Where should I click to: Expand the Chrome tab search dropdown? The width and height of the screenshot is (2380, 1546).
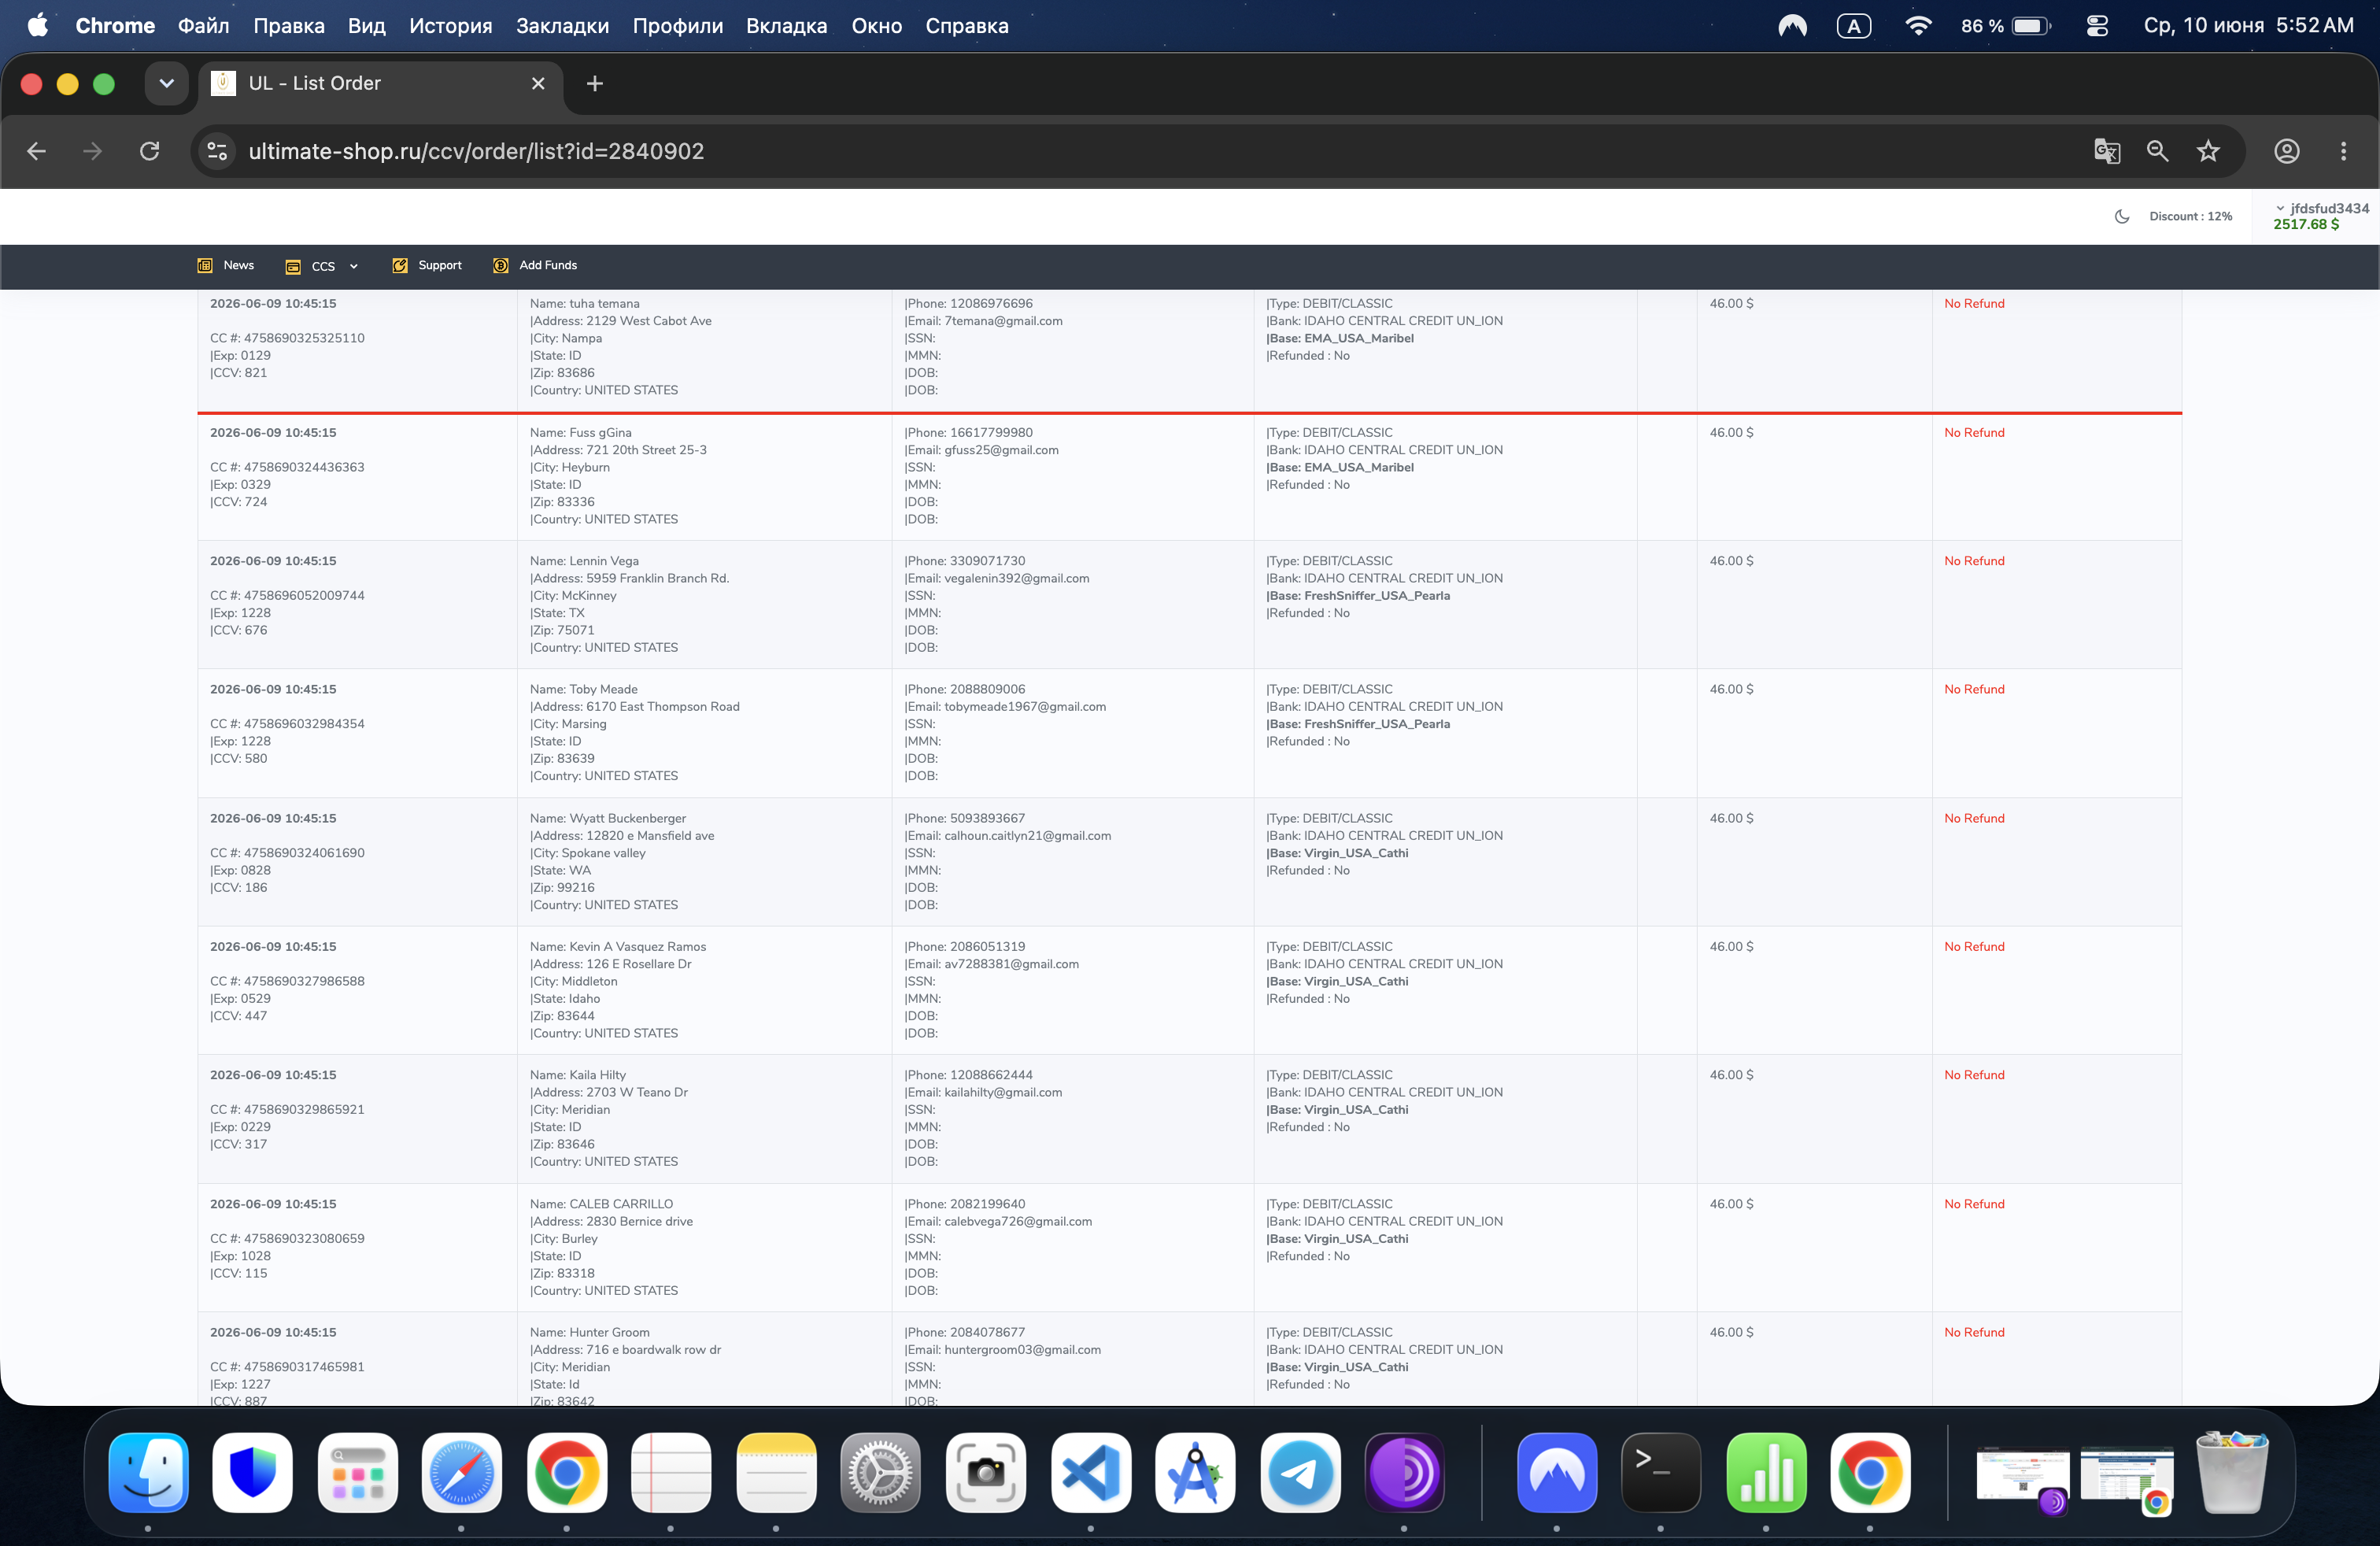click(x=167, y=83)
